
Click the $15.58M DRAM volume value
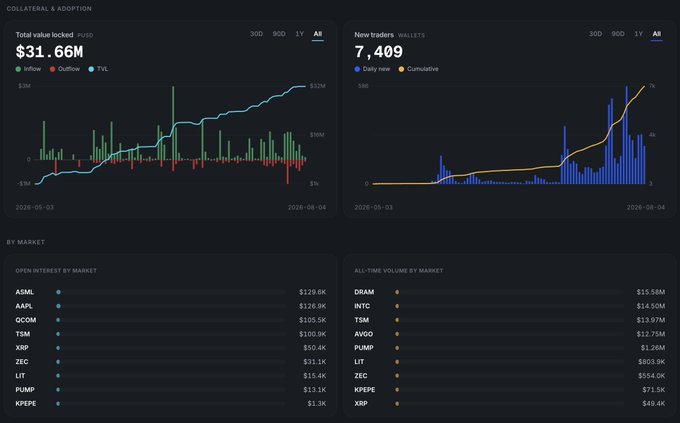tap(651, 292)
